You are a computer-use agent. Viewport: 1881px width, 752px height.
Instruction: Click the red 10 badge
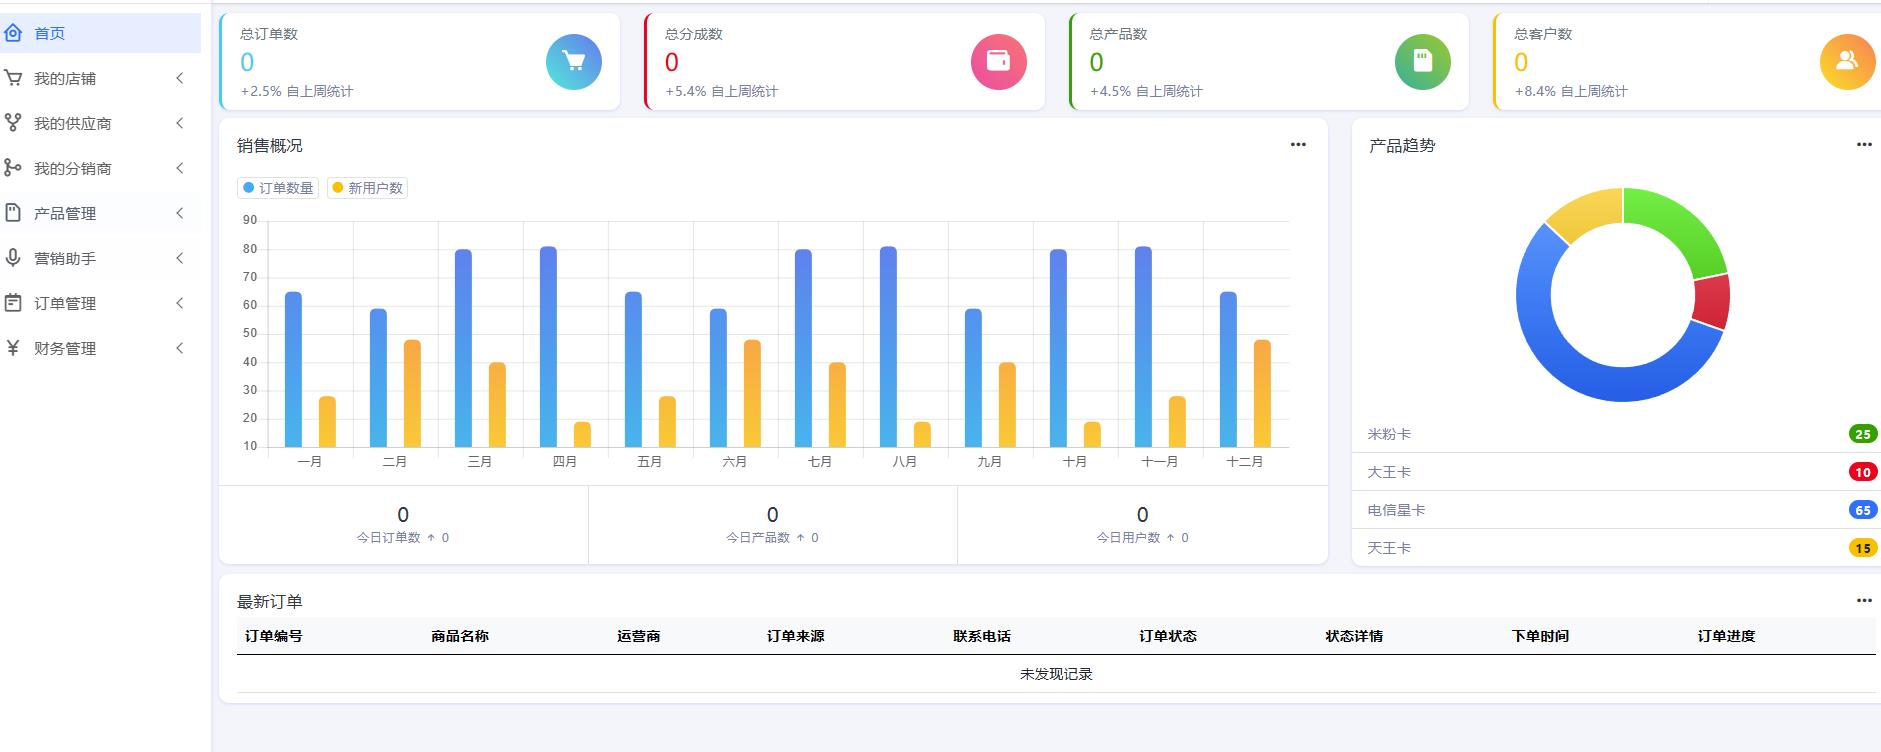tap(1863, 472)
